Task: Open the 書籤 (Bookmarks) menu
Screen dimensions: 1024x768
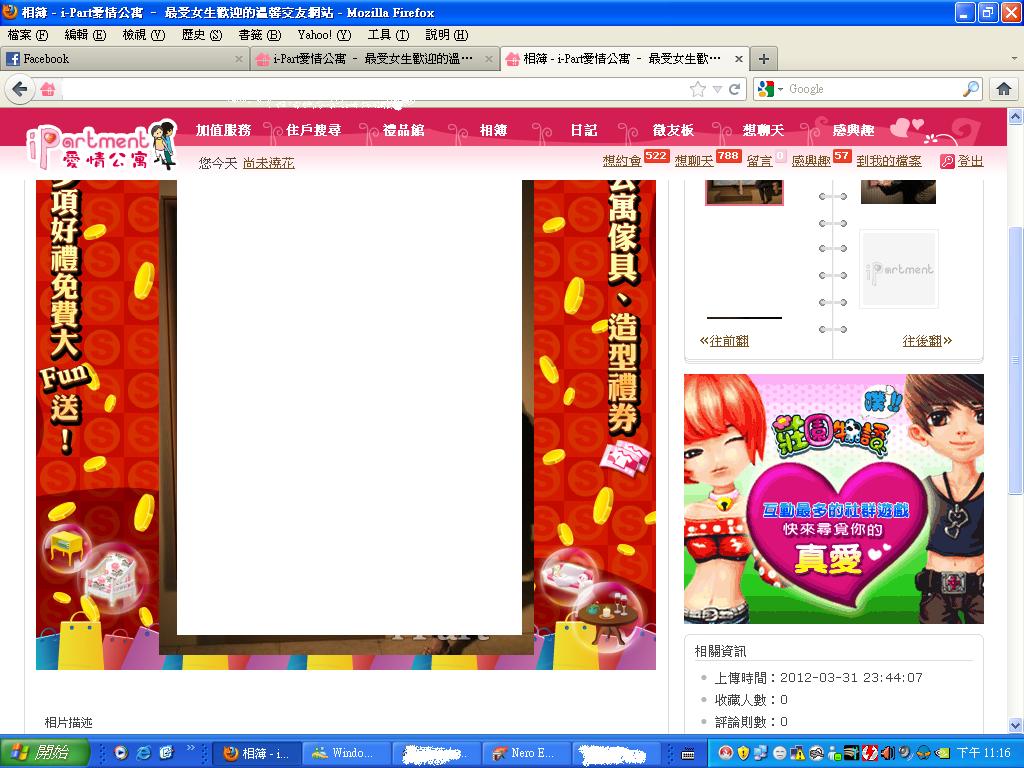Action: click(x=259, y=35)
